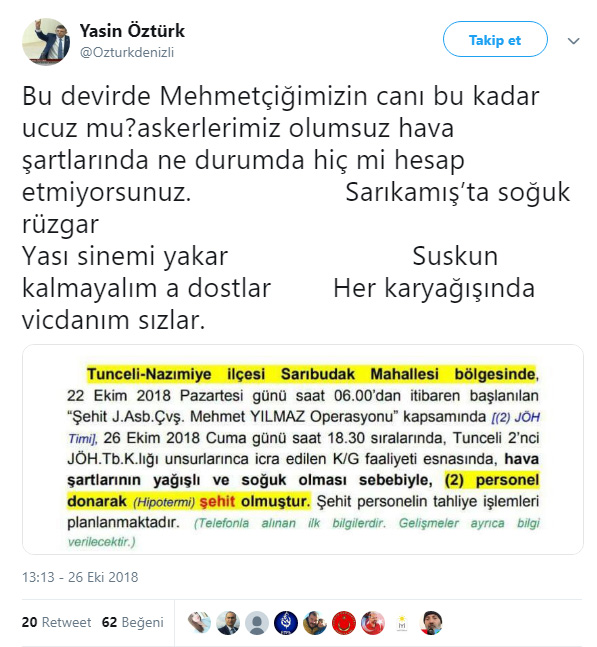Open liker avatar of man in suit
Screen dimensions: 597x647
228,623
